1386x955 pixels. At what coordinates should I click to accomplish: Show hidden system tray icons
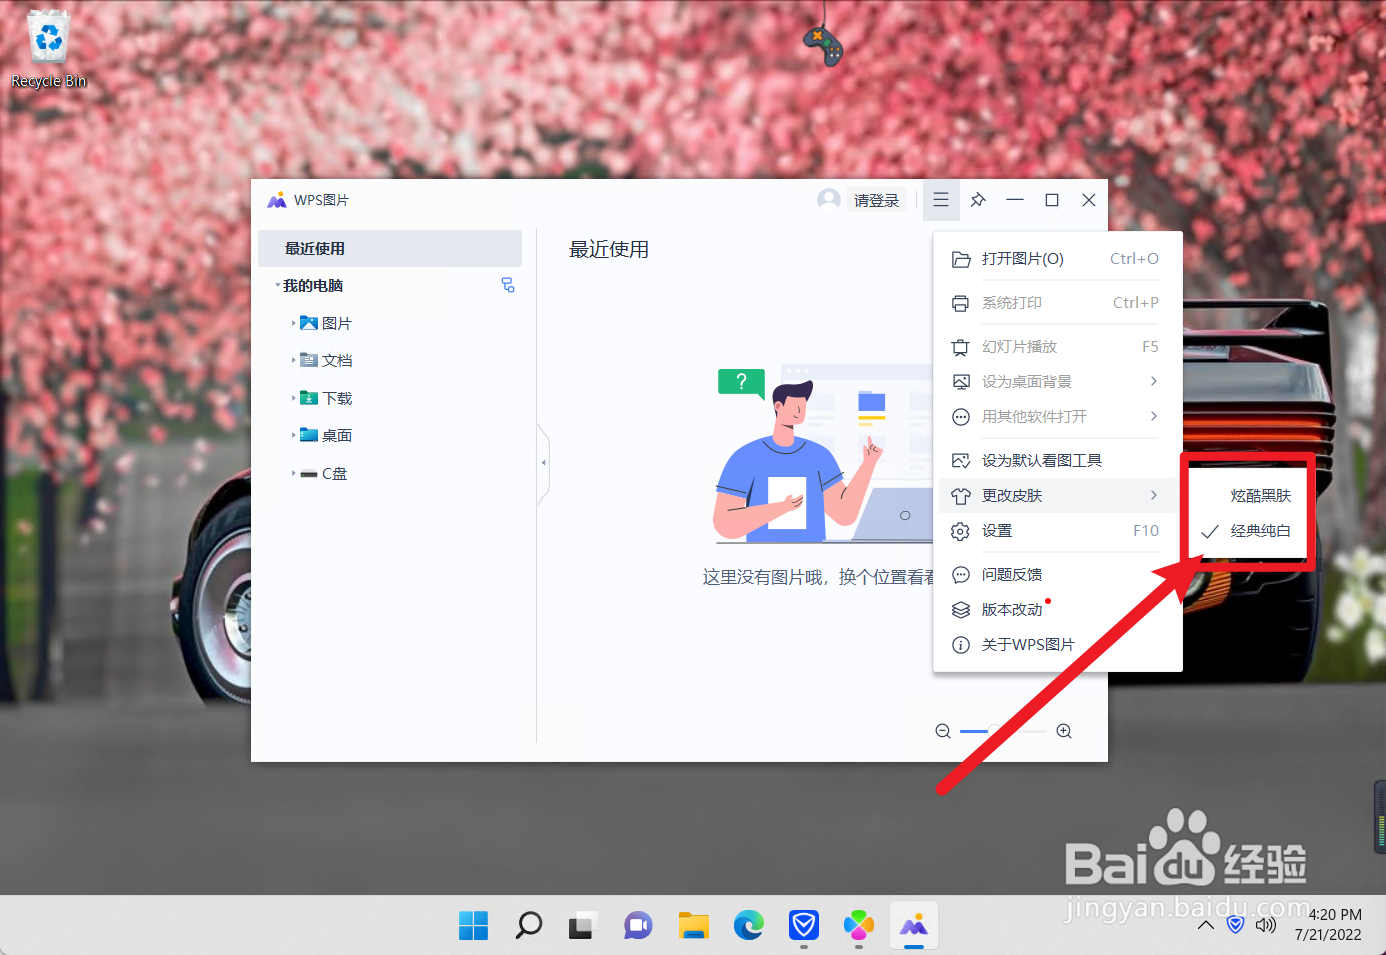[1206, 925]
